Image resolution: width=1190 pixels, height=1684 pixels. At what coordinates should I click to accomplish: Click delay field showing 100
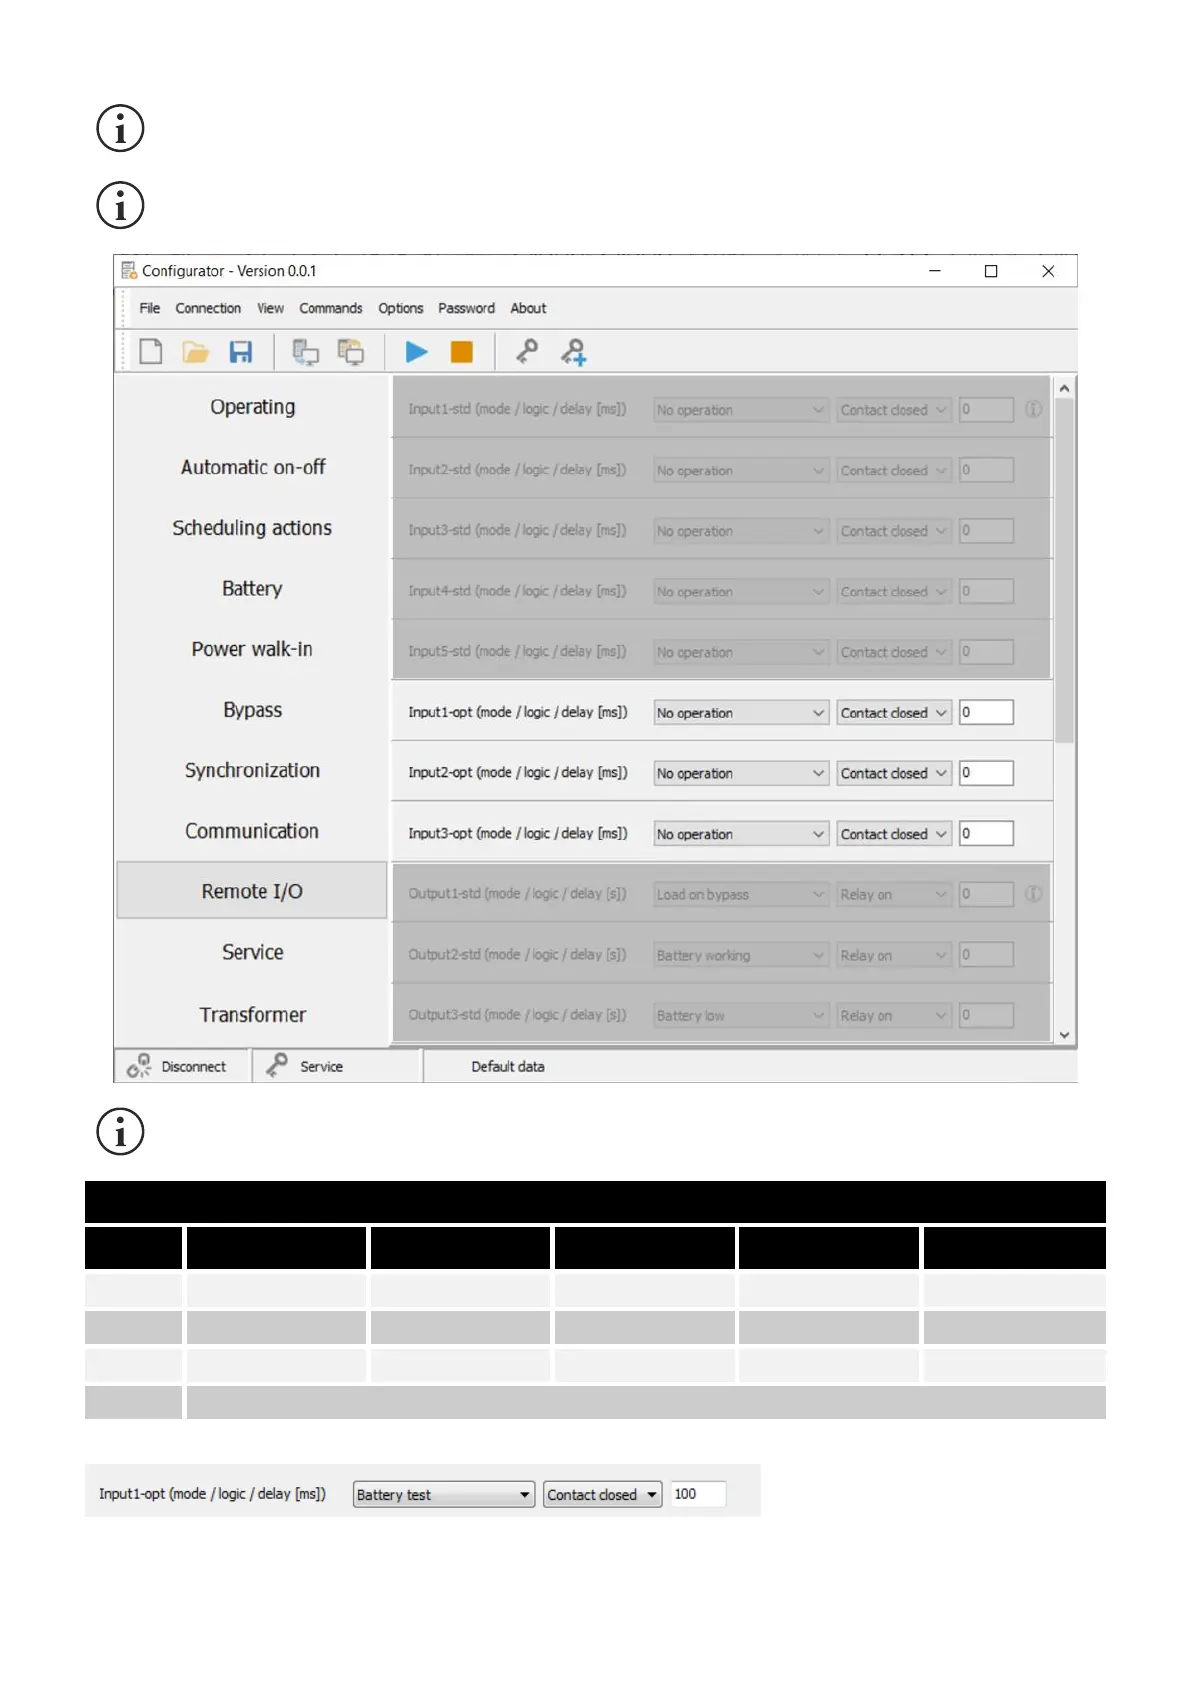click(698, 1494)
